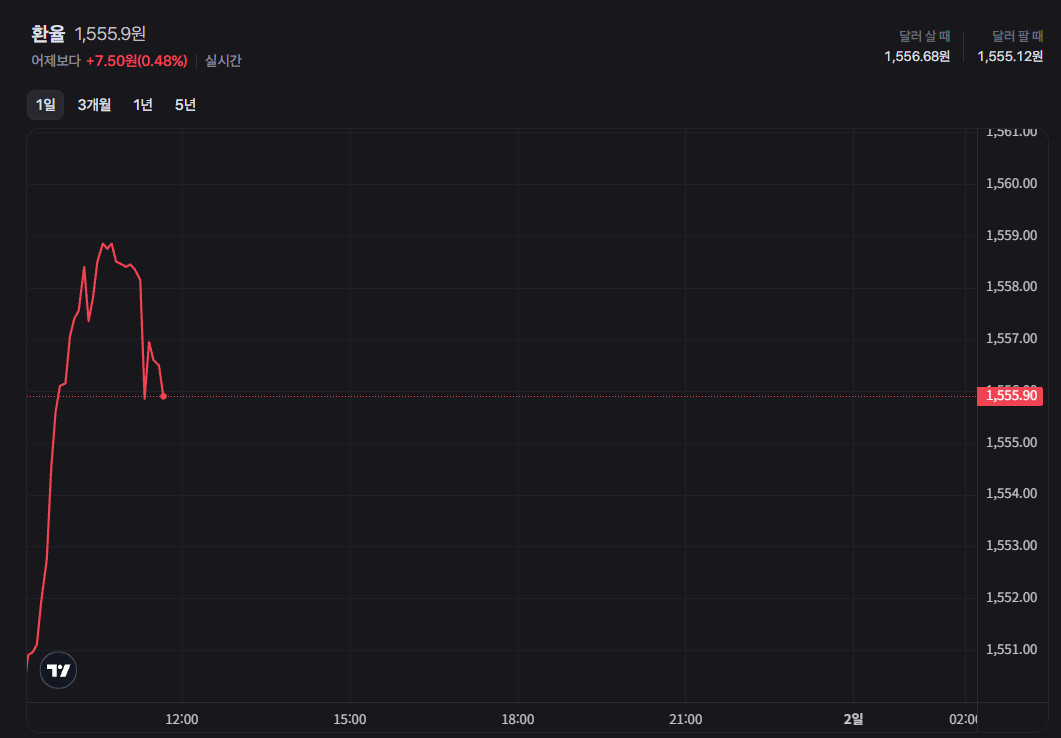Switch to the 1년 chart range
Viewport: 1061px width, 738px height.
[x=143, y=105]
